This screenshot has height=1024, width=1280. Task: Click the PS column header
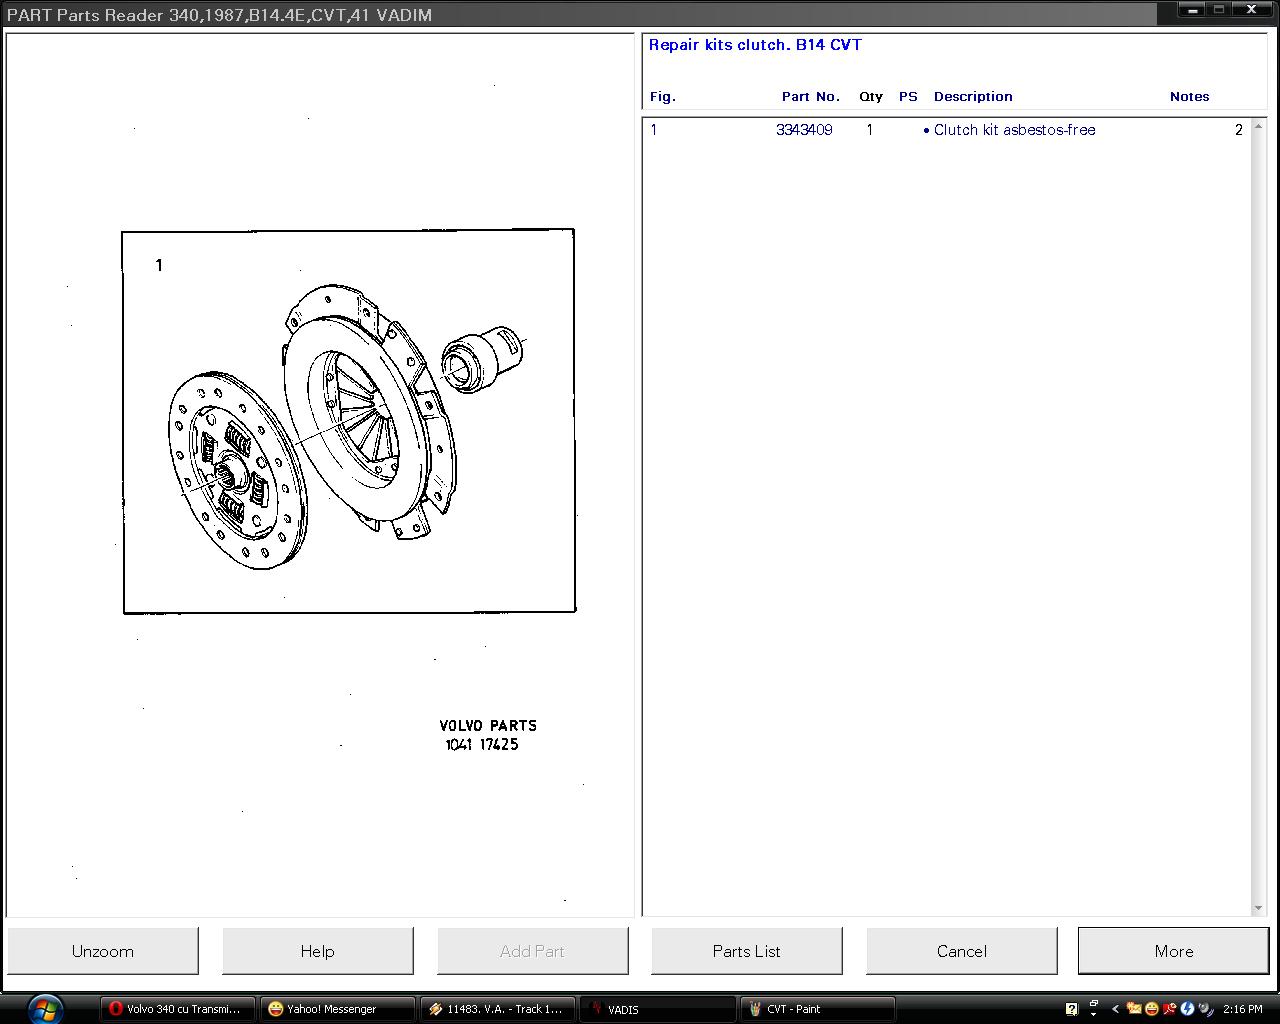tap(908, 97)
